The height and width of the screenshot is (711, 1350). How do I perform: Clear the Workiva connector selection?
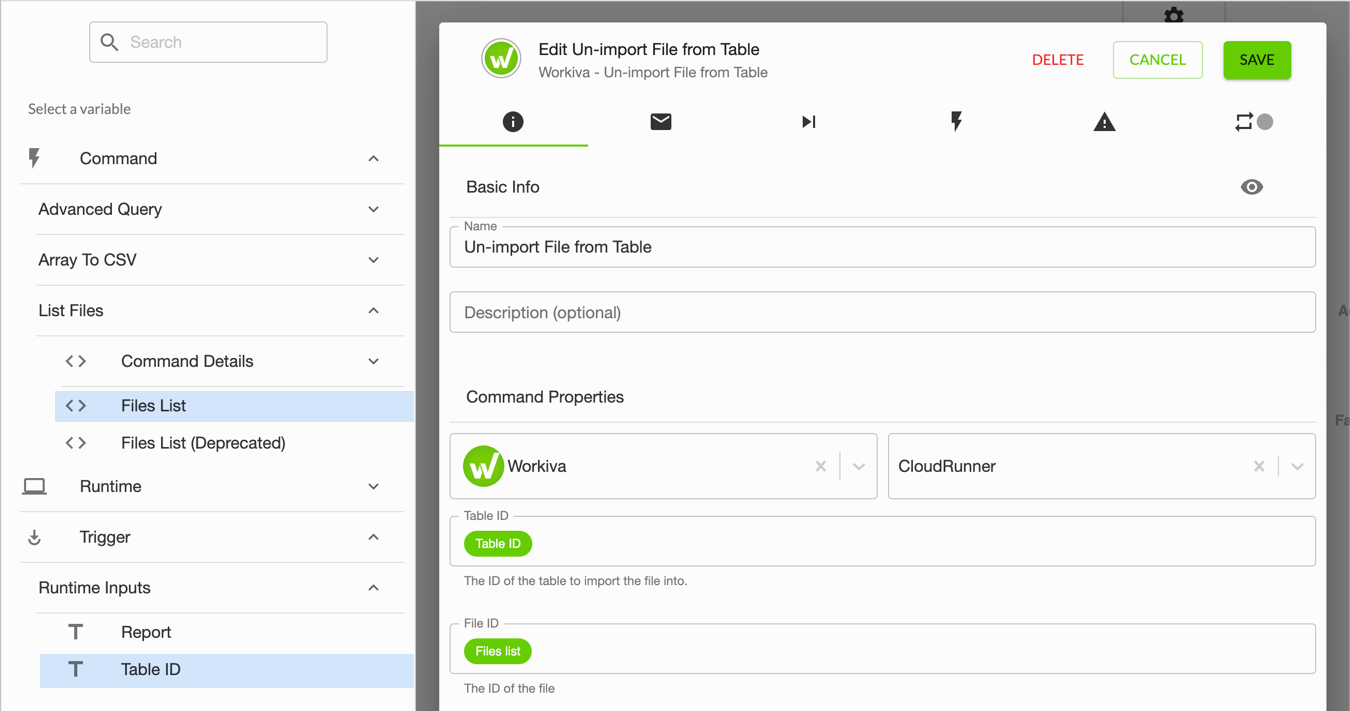821,466
